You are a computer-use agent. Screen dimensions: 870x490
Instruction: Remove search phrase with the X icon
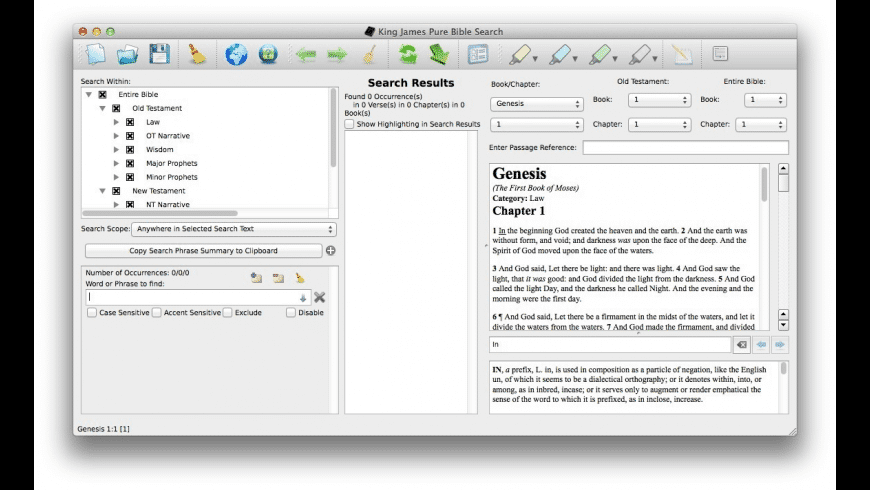[320, 297]
